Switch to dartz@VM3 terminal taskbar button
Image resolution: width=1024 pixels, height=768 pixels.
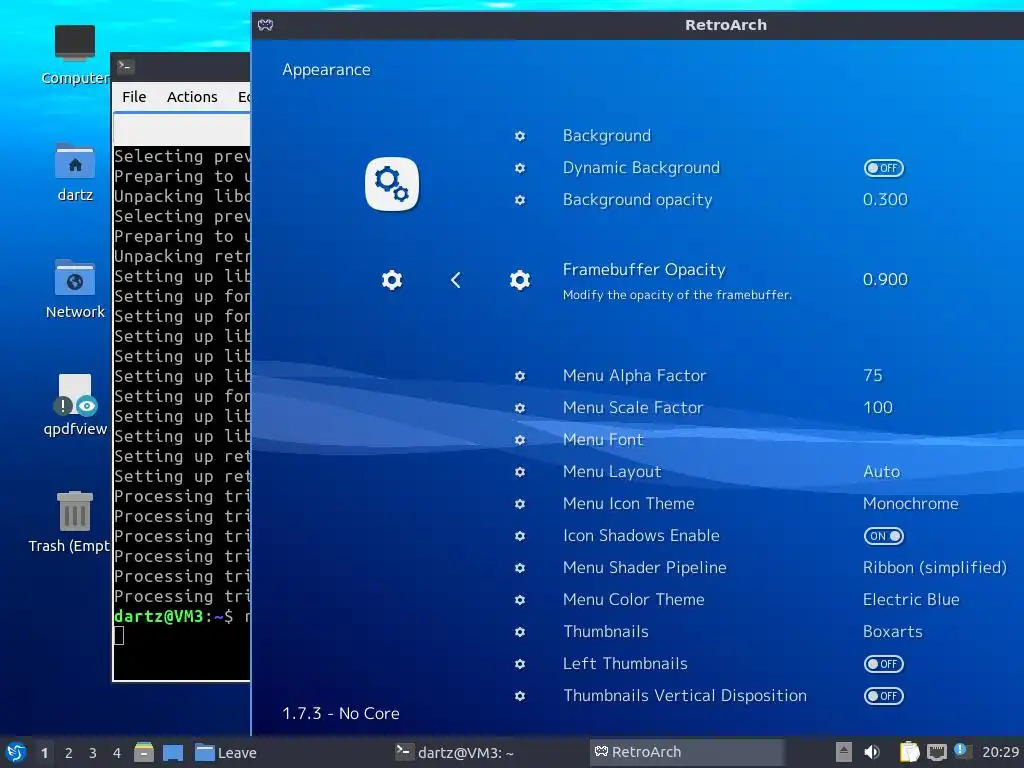(455, 752)
